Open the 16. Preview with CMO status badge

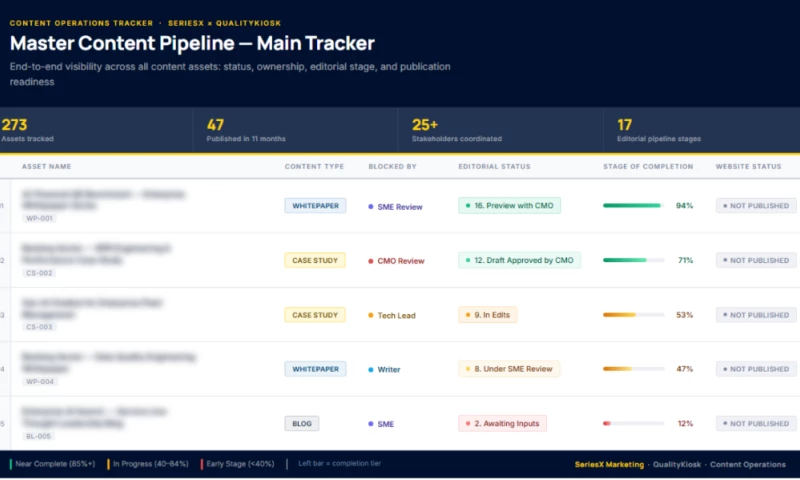coord(509,206)
